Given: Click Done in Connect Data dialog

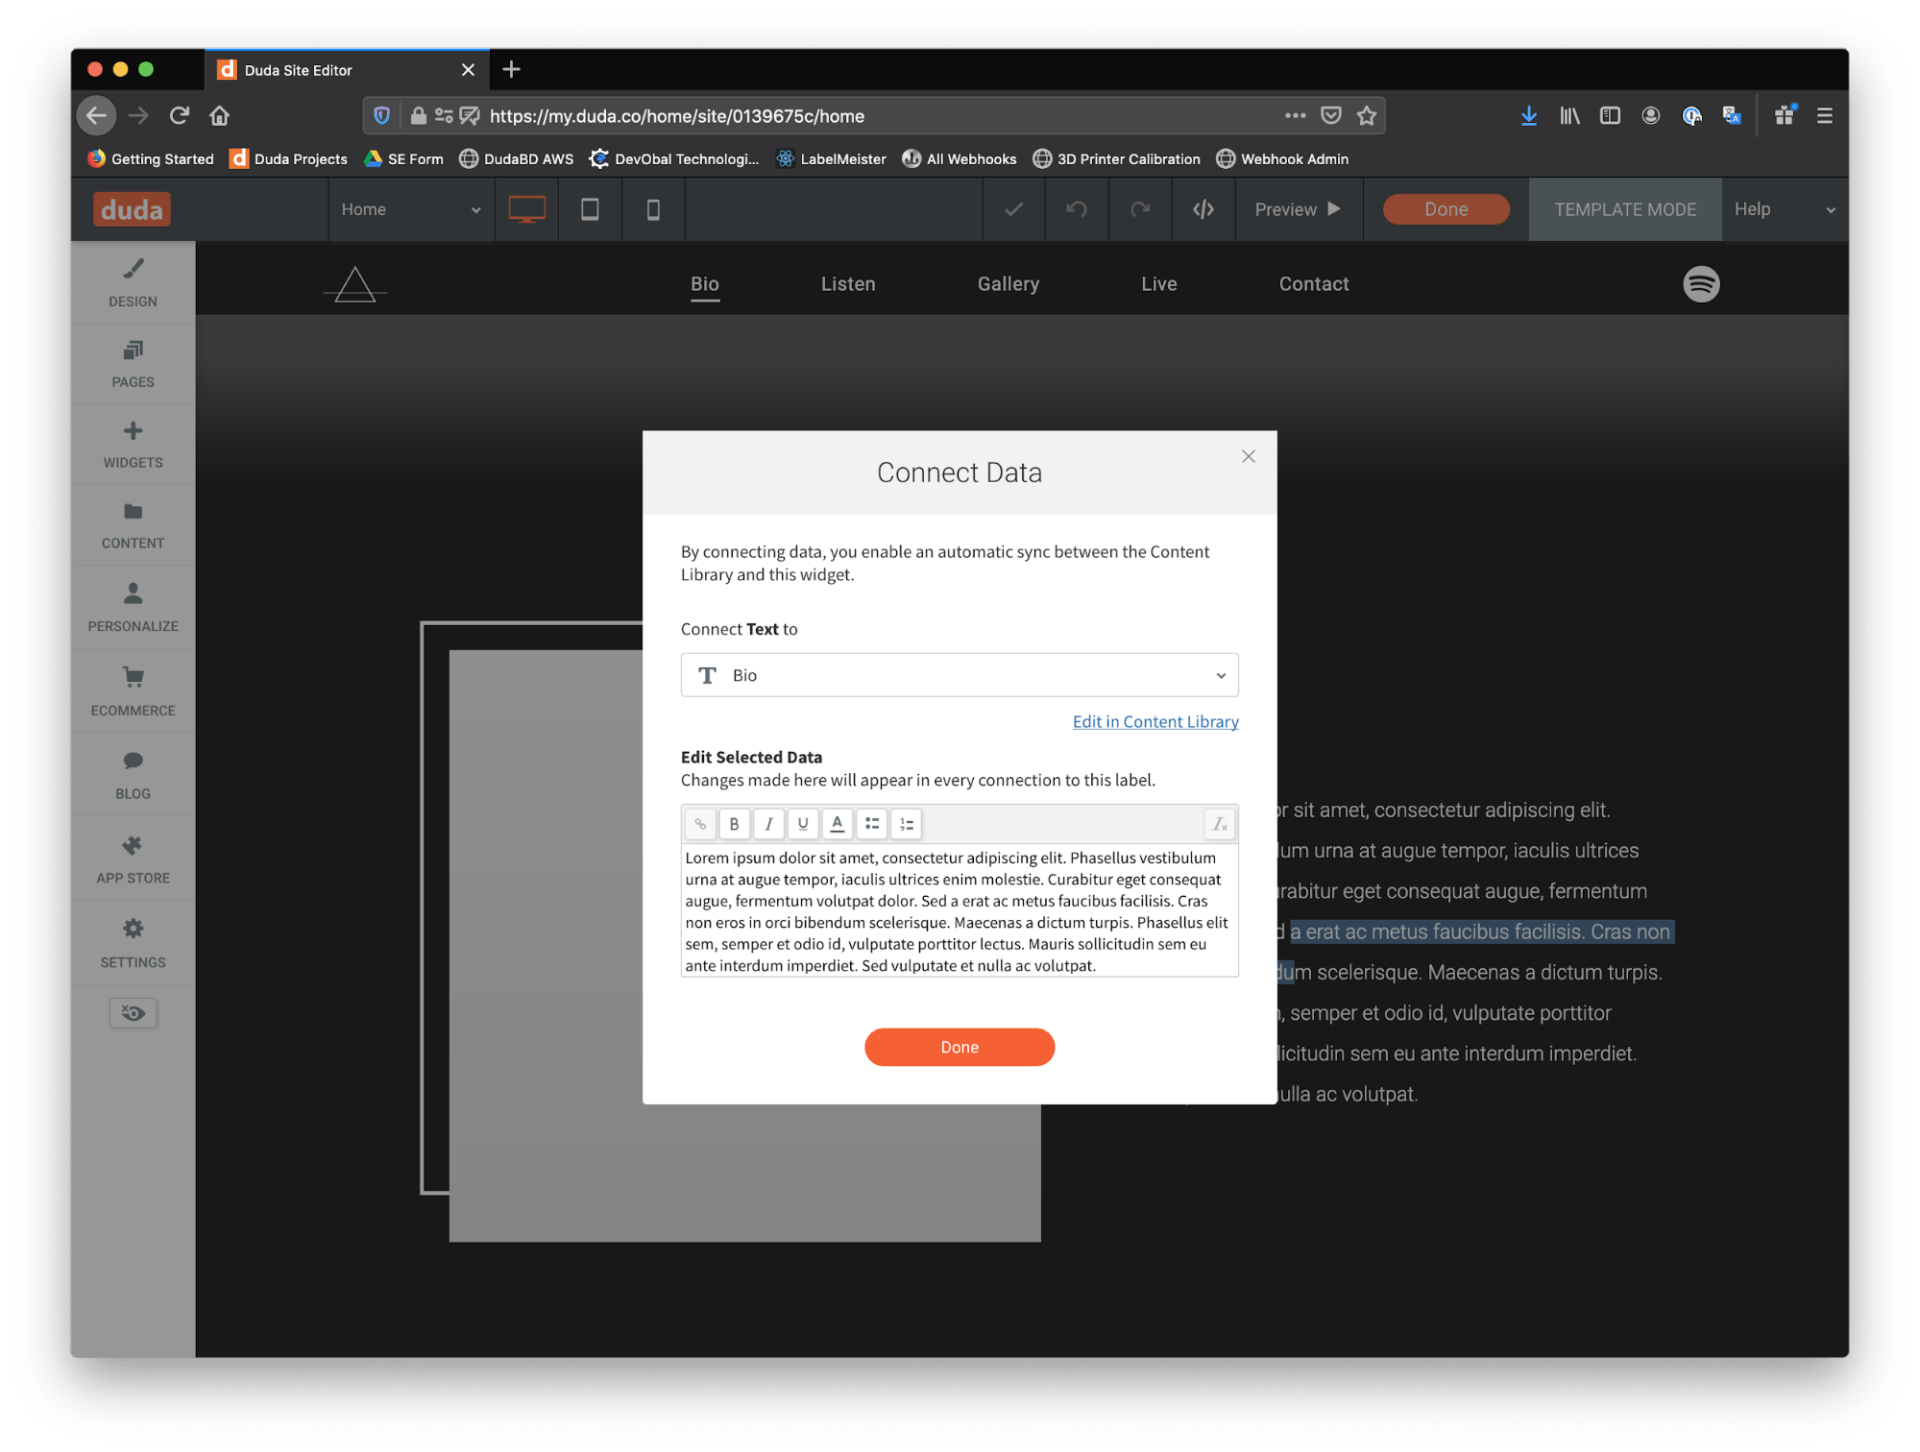Looking at the screenshot, I should click(959, 1047).
